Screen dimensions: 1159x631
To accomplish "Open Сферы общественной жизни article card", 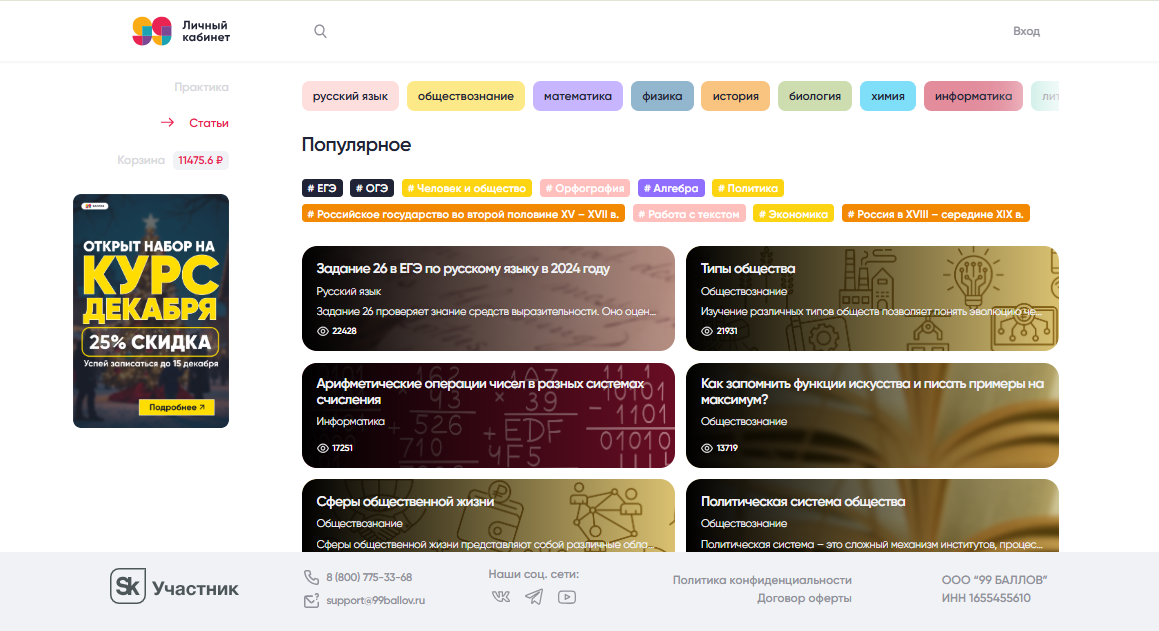I will [x=488, y=516].
